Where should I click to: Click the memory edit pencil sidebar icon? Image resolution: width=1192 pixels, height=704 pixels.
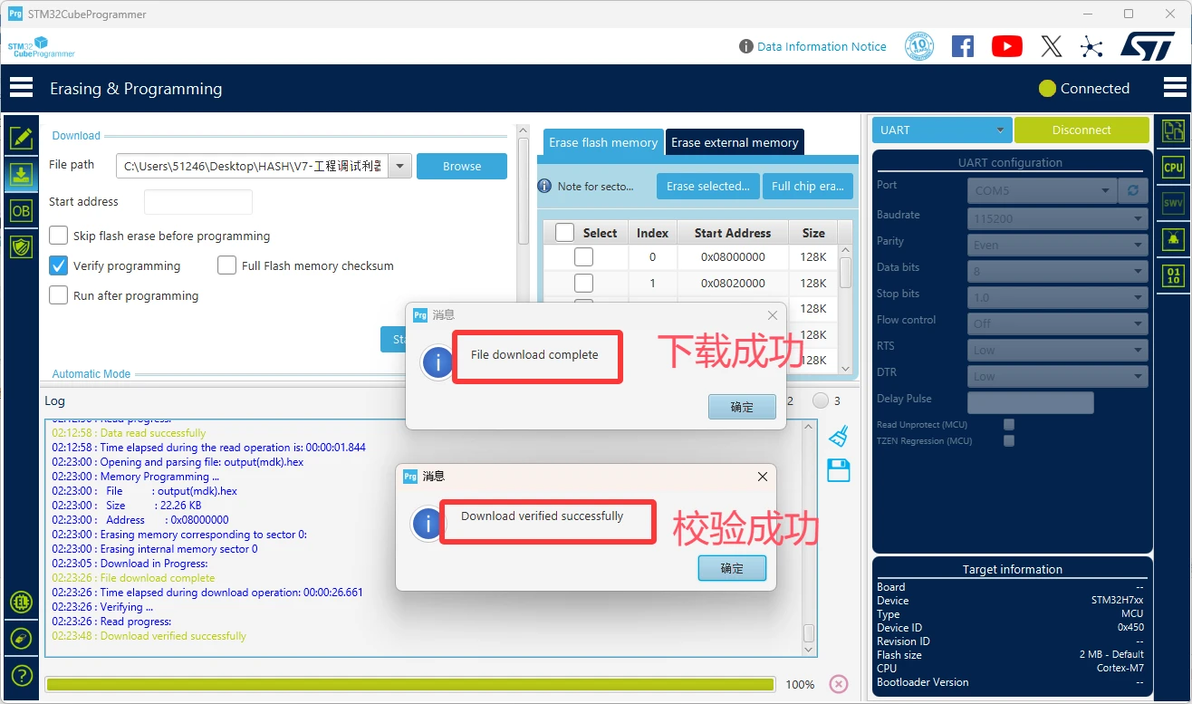coord(21,138)
